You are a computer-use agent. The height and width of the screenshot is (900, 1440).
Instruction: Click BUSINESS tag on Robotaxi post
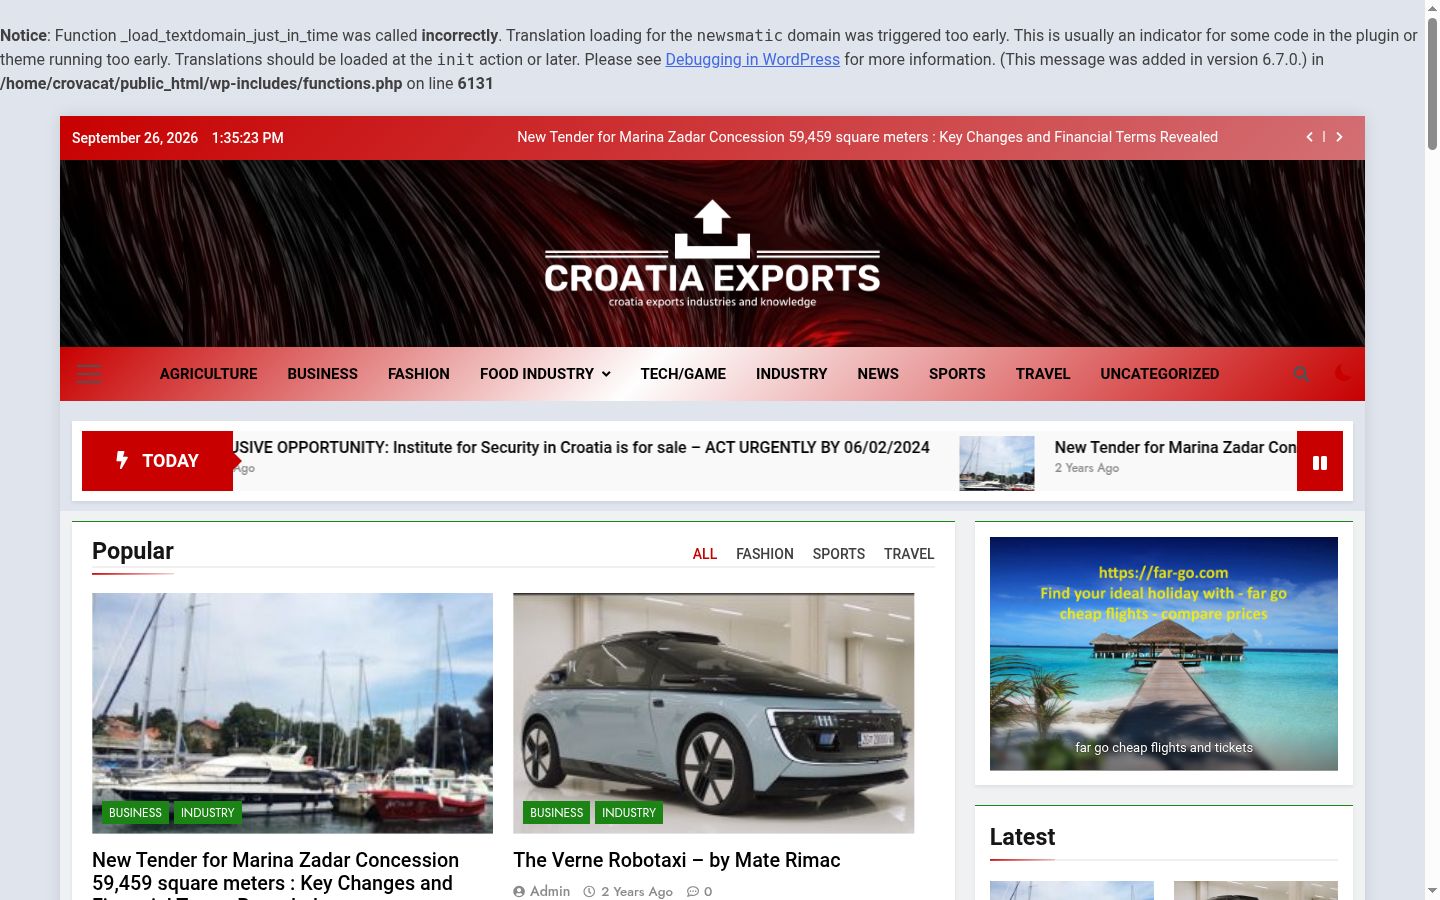[557, 813]
